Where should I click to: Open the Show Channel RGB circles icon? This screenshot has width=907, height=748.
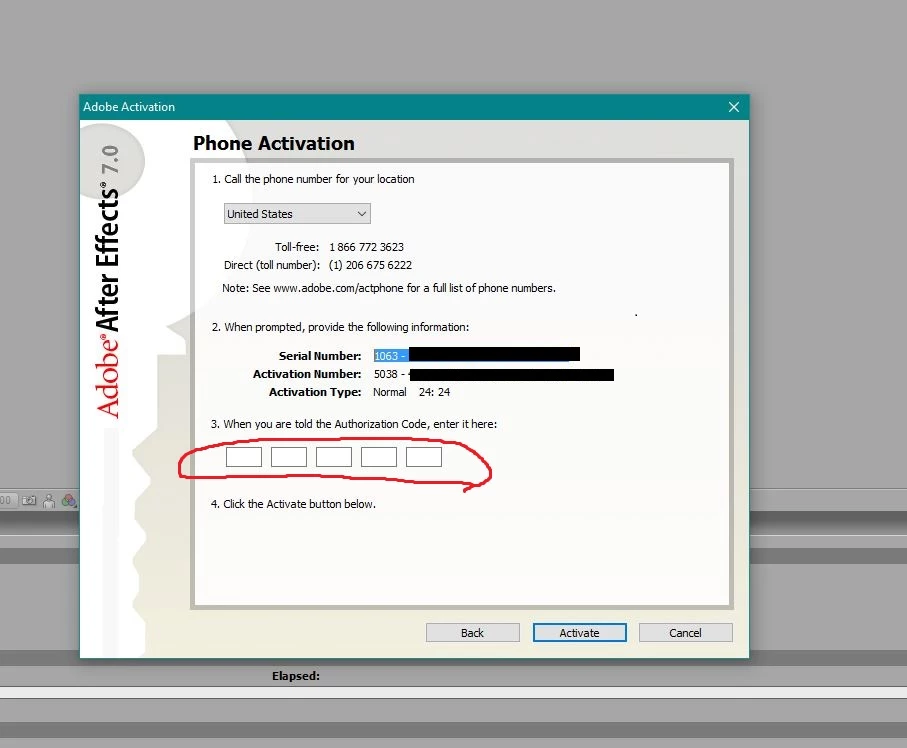(69, 500)
